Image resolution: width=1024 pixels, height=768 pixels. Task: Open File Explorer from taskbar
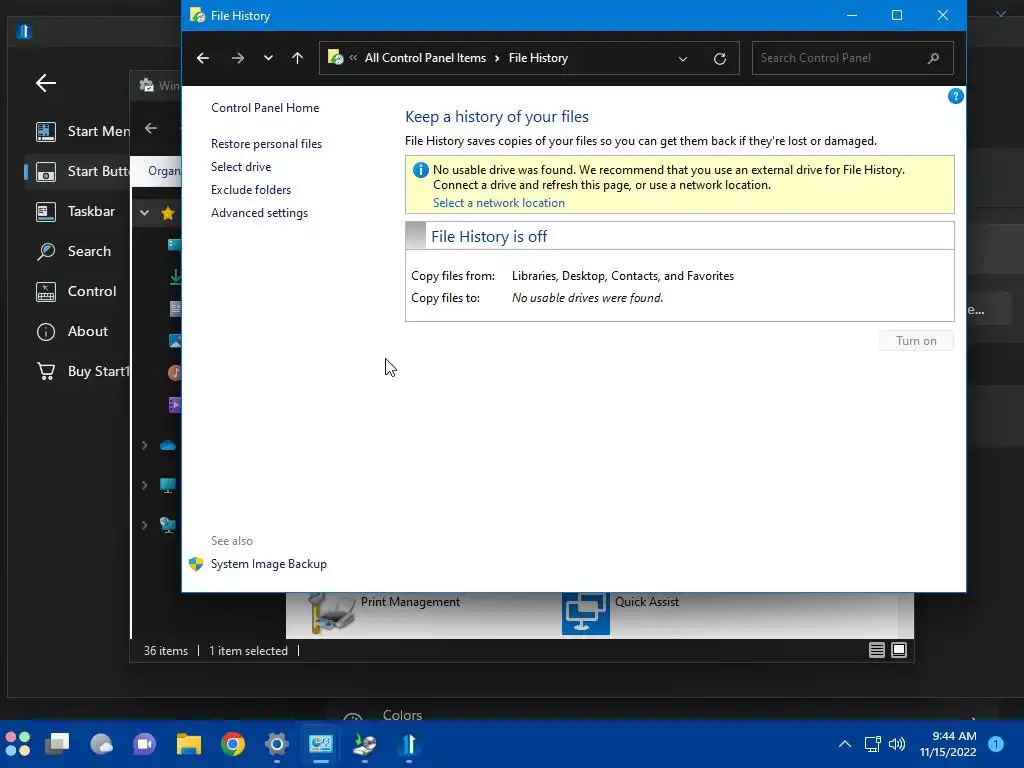click(189, 744)
